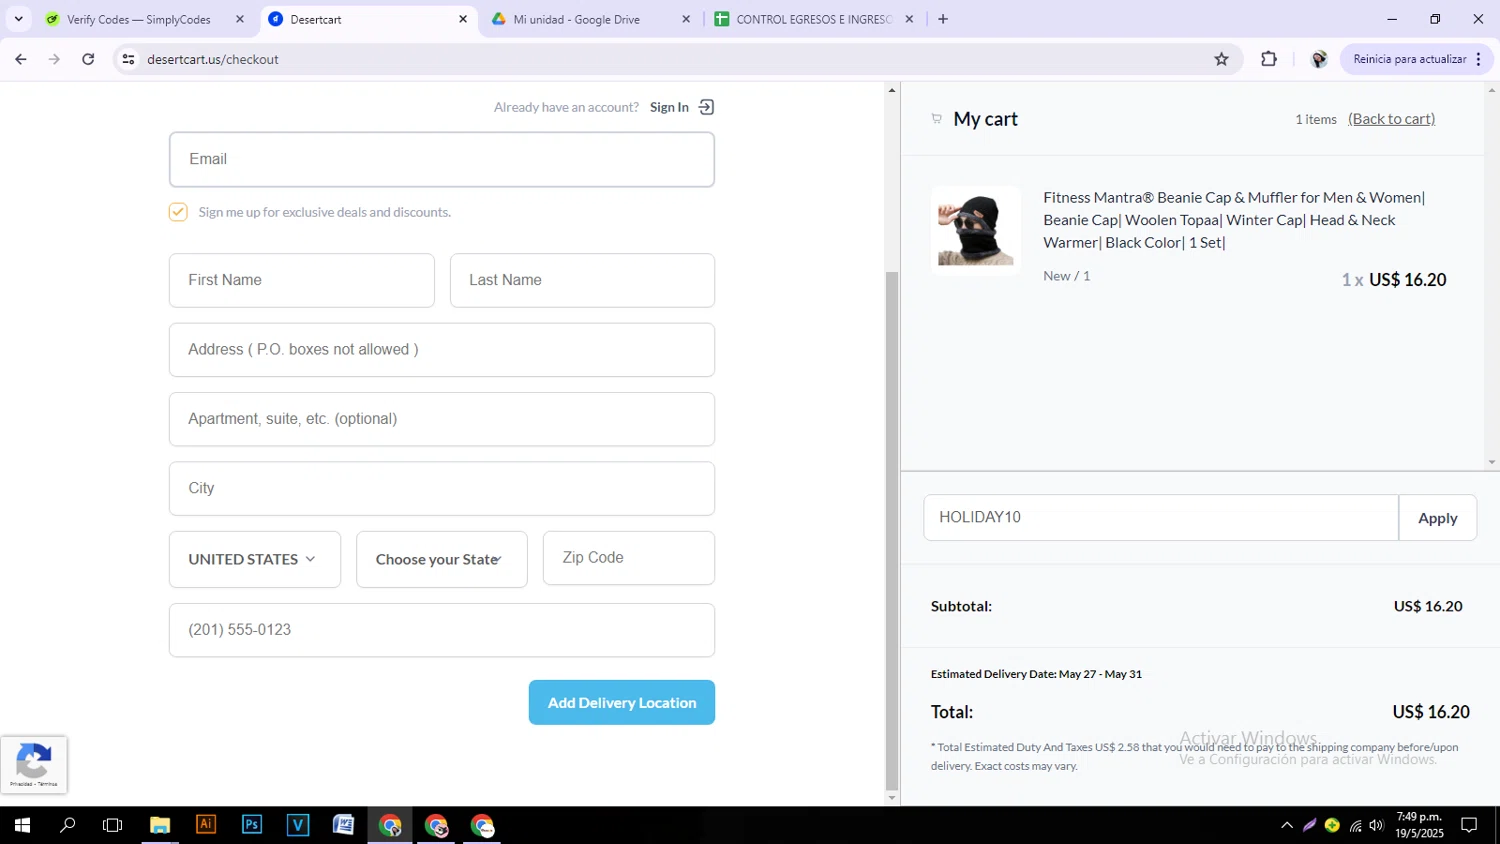Viewport: 1500px width, 844px height.
Task: Click the Zip Code field
Action: coord(629,558)
